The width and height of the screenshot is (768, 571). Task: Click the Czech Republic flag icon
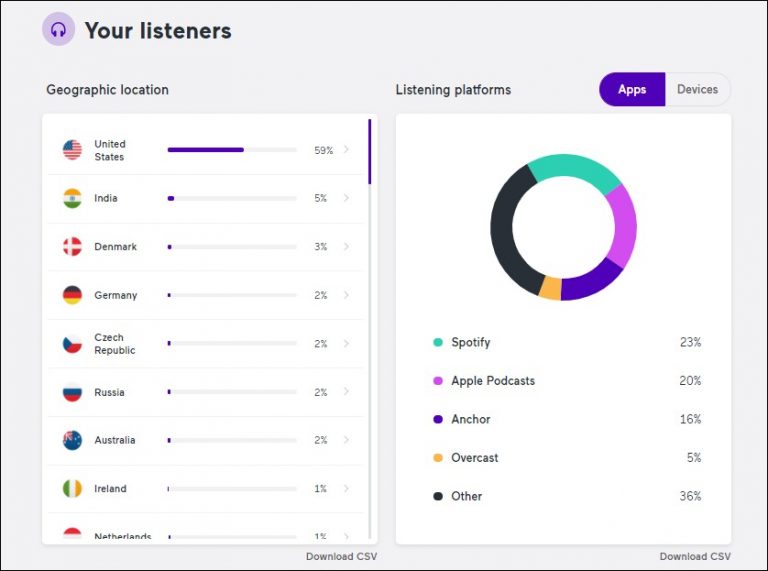tap(72, 344)
